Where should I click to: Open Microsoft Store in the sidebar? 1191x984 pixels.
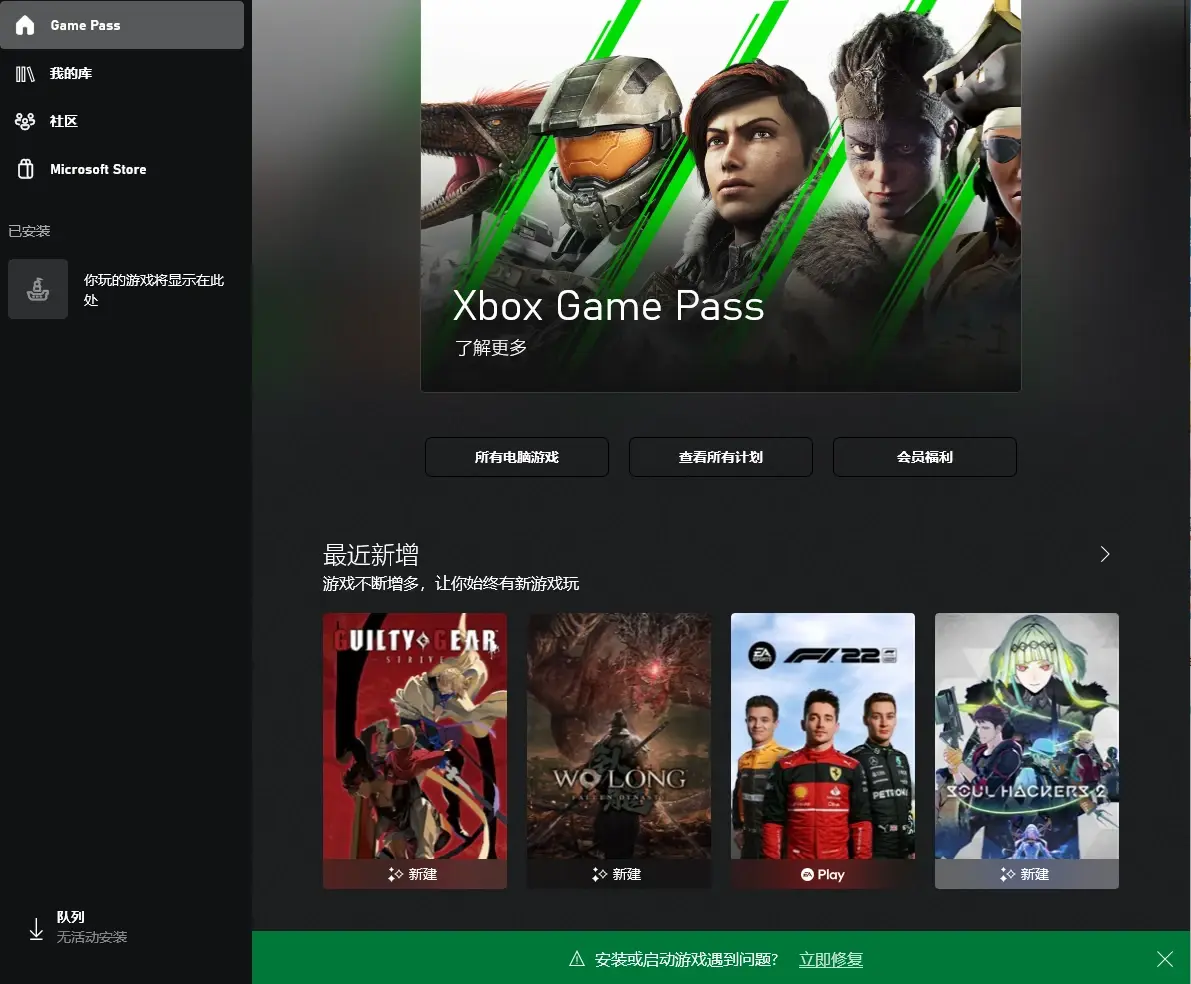tap(122, 169)
